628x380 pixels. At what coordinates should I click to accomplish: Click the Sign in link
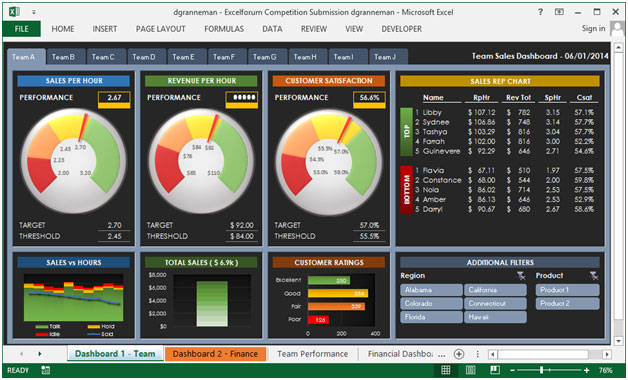(x=594, y=28)
